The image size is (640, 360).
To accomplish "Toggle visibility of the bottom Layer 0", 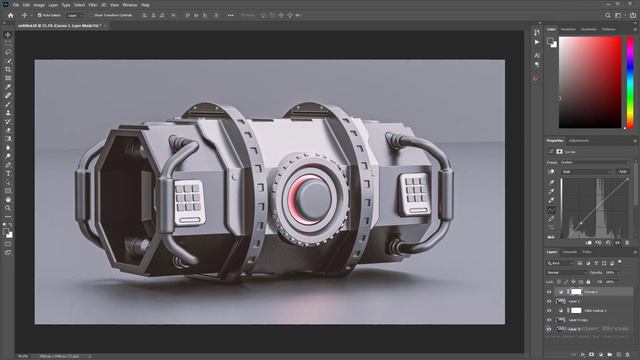I will pos(549,329).
